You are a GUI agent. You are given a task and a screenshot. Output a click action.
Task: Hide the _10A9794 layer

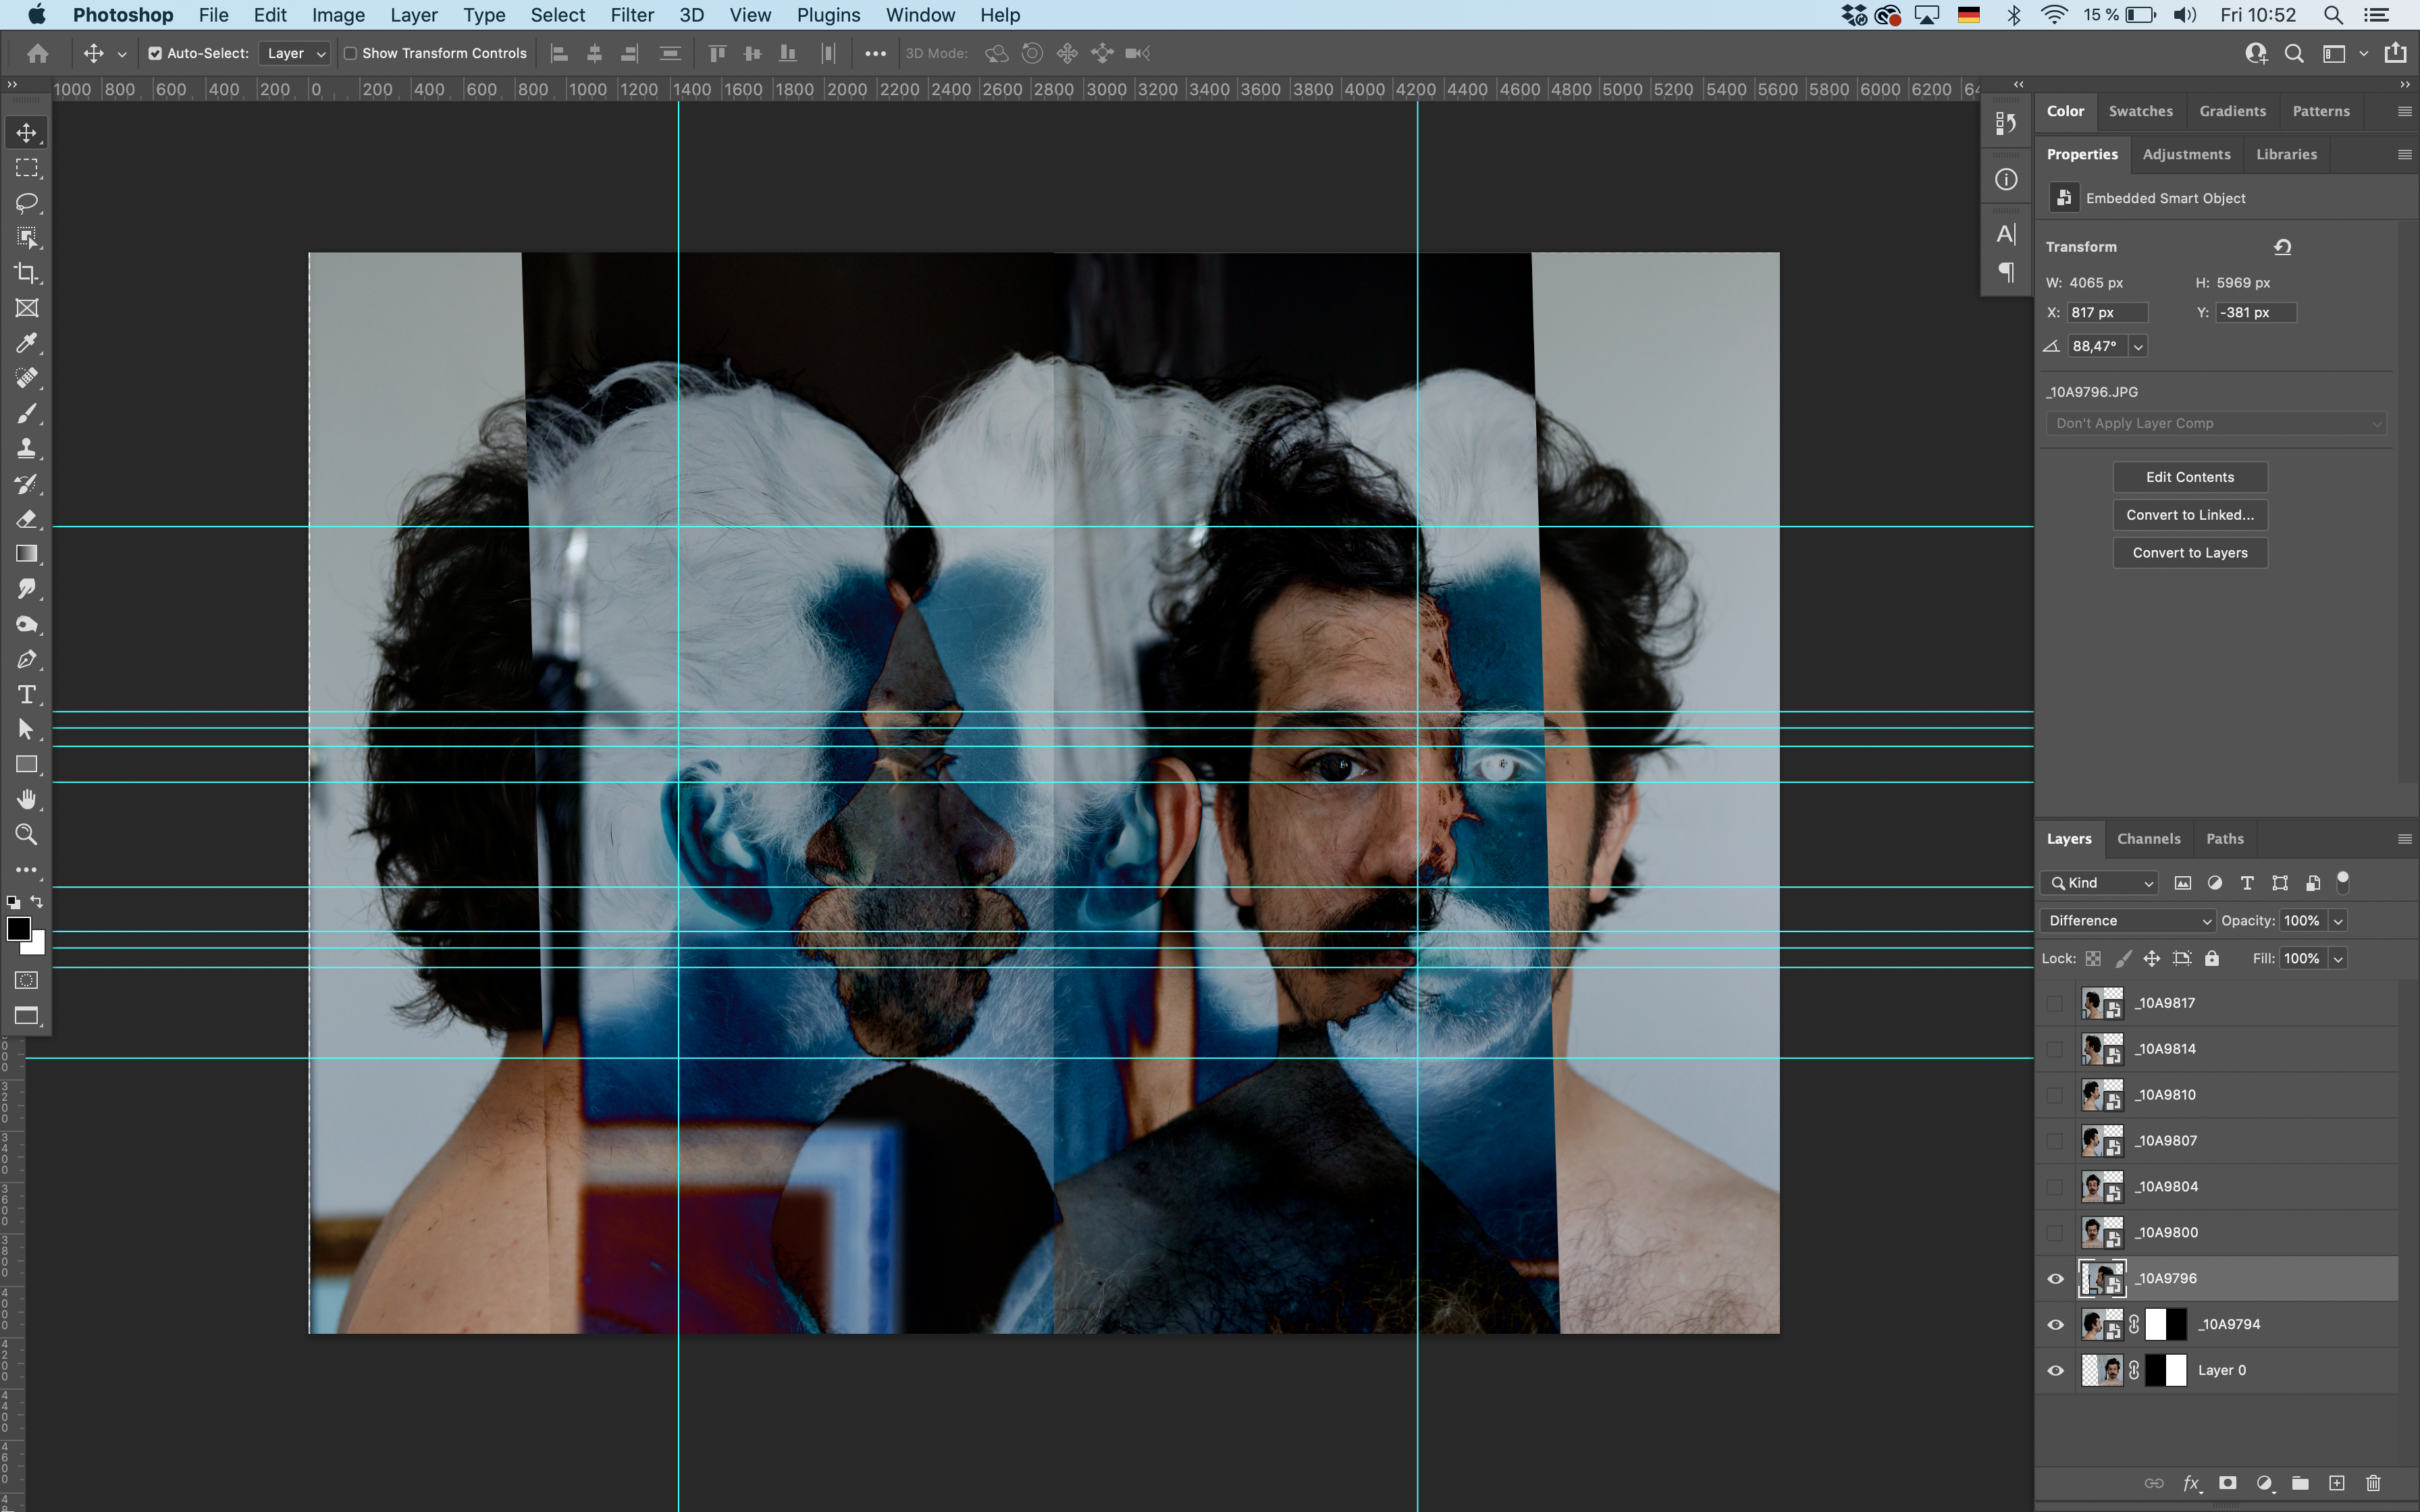point(2055,1325)
